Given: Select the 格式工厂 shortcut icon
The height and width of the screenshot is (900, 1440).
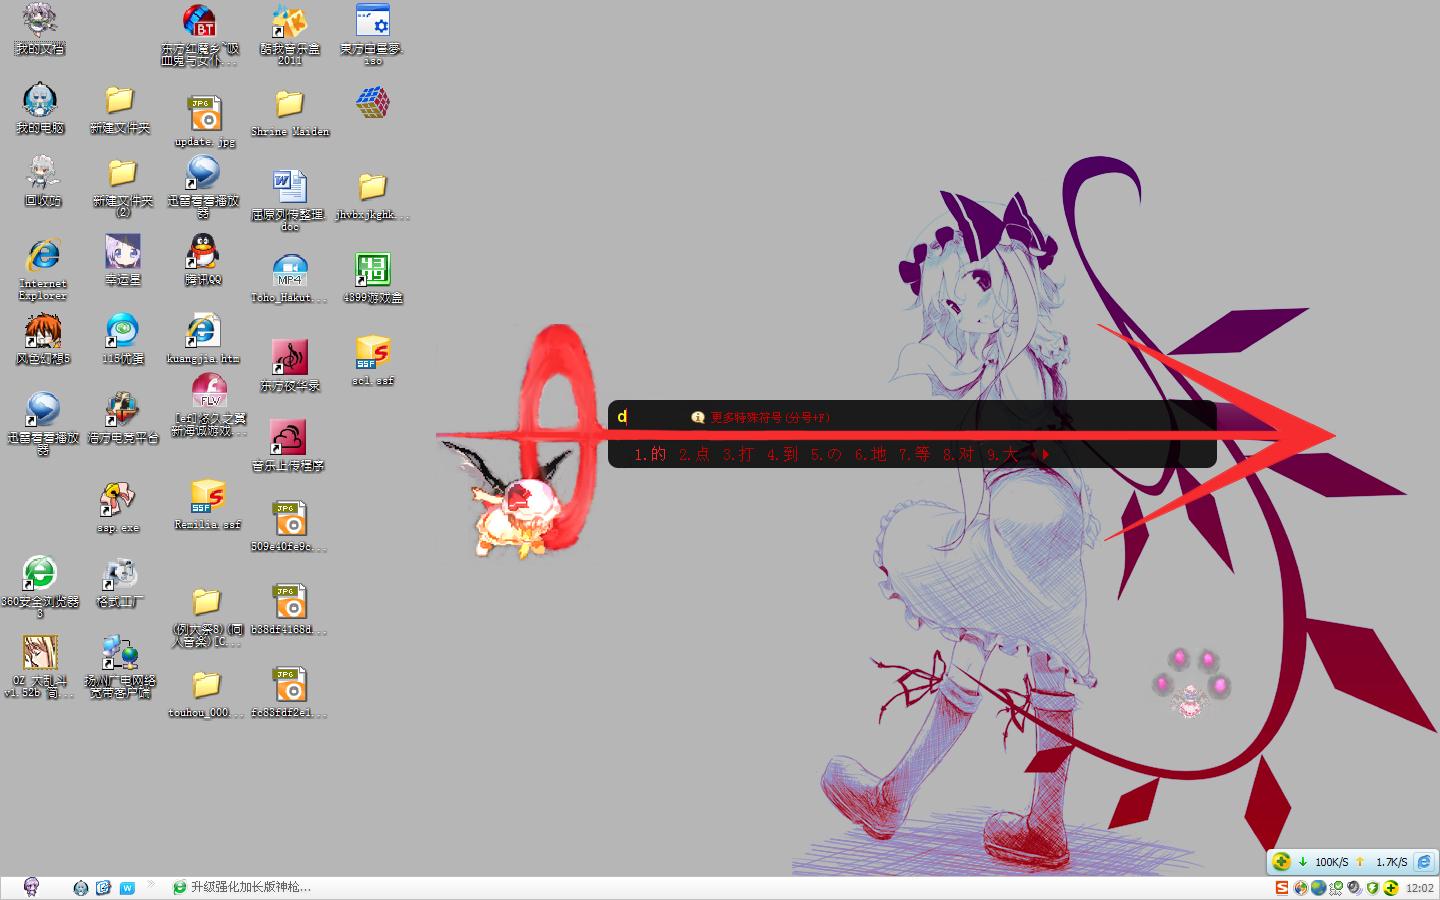Looking at the screenshot, I should click(x=120, y=582).
